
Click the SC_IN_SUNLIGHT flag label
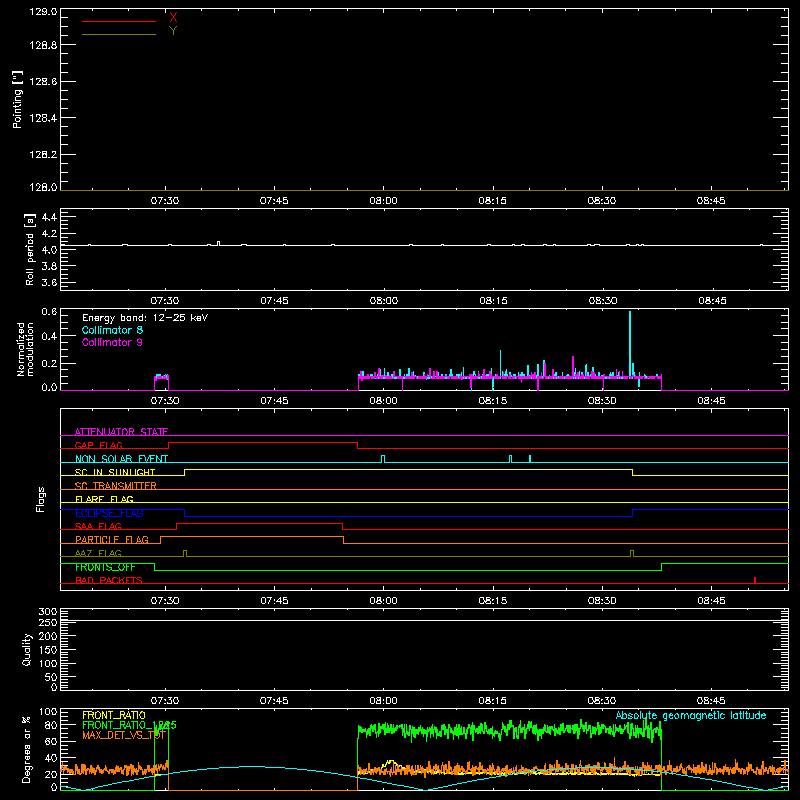coord(115,472)
